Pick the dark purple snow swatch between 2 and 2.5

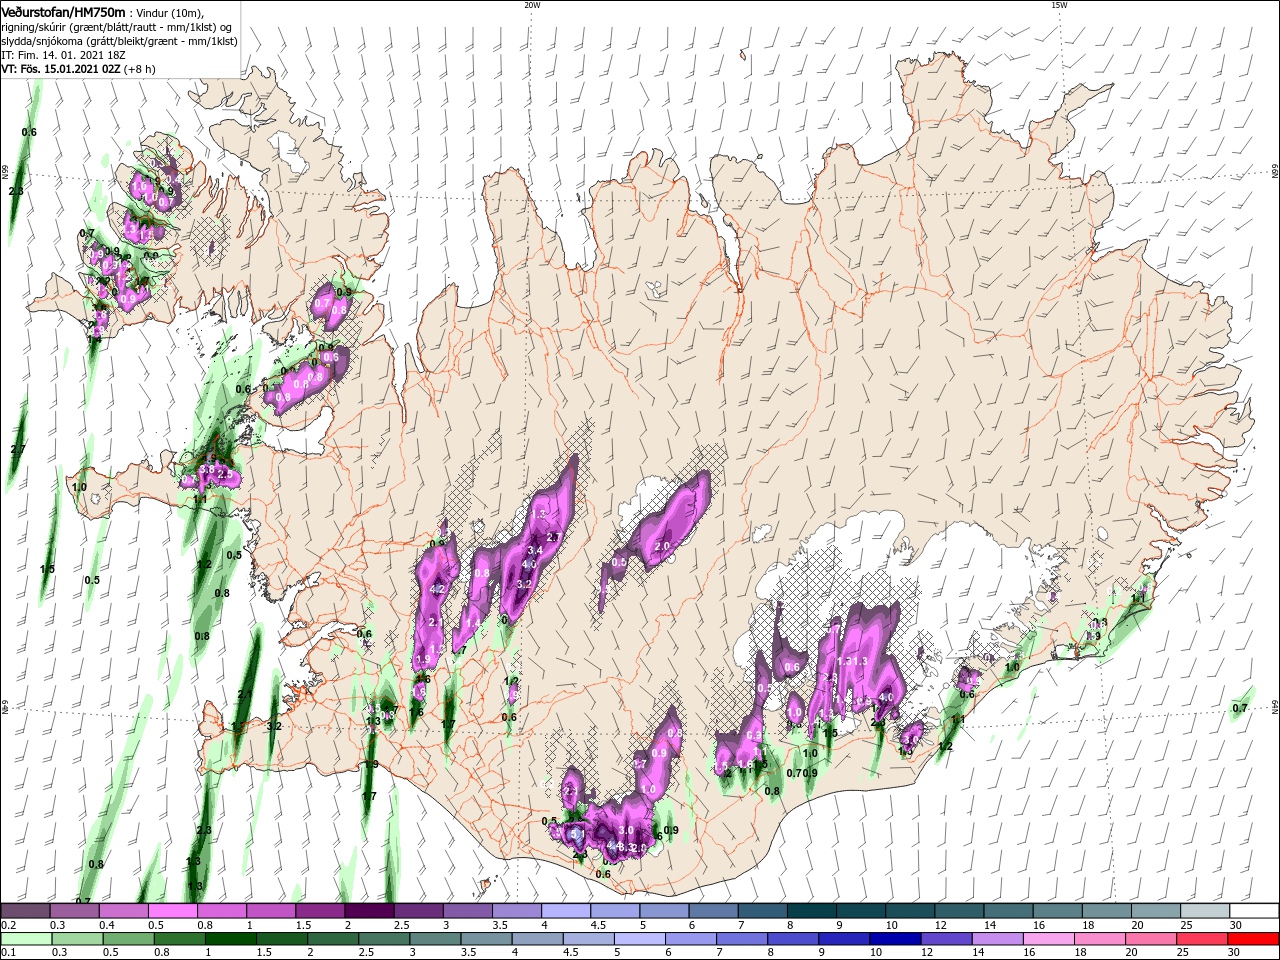pyautogui.click(x=369, y=911)
